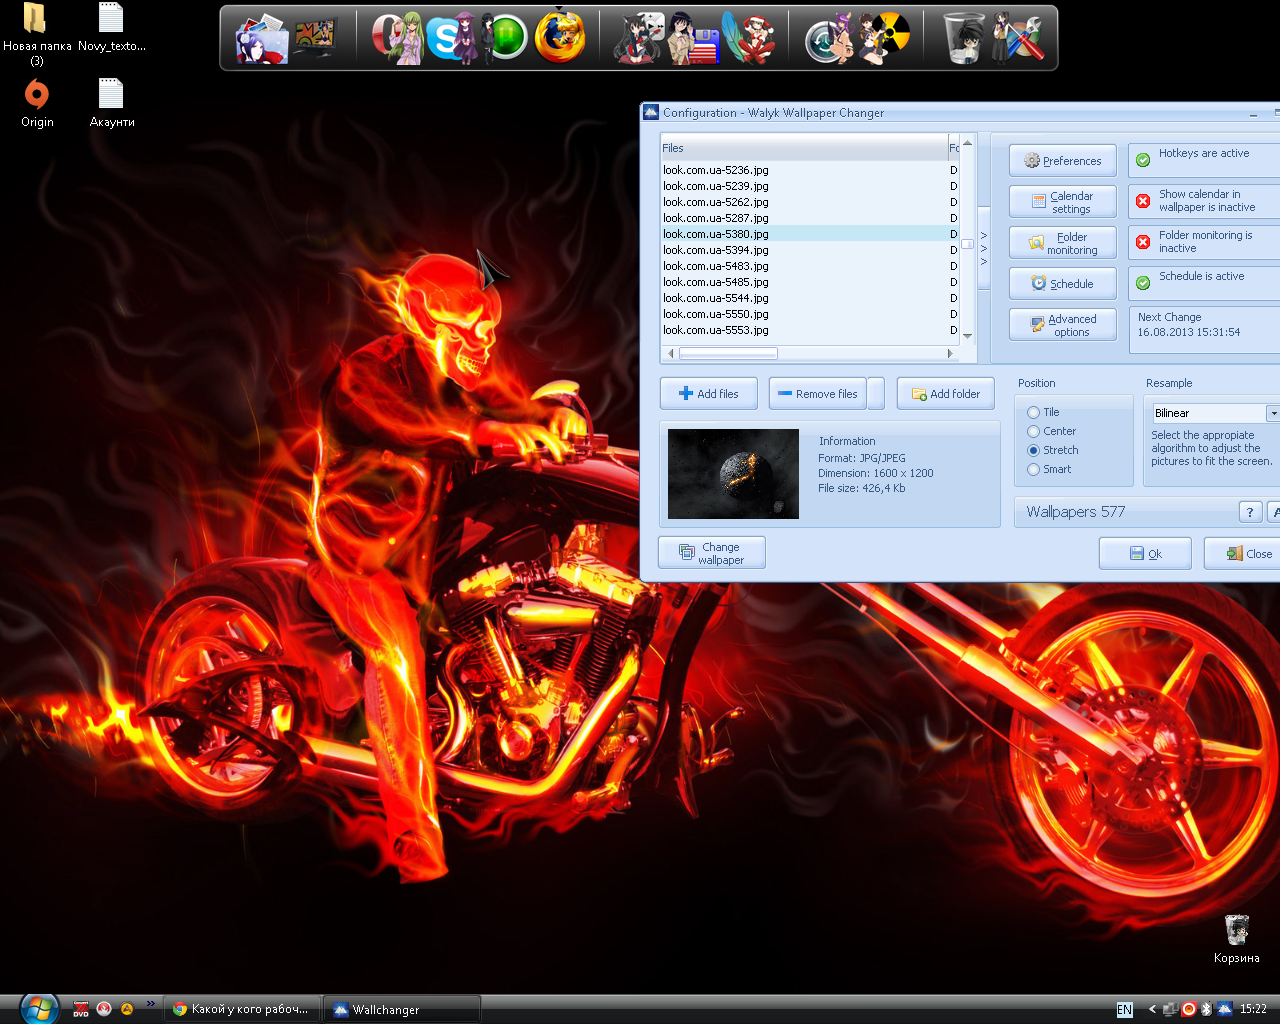
Task: Click the Wallchanger tray icon
Action: [x=1224, y=1009]
